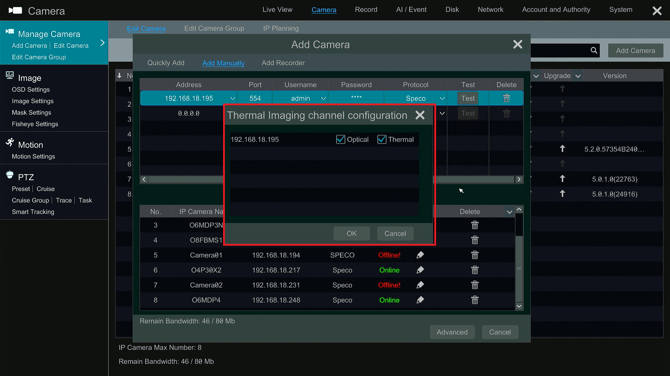
Task: Click the Motion running figure icon
Action: [10, 142]
